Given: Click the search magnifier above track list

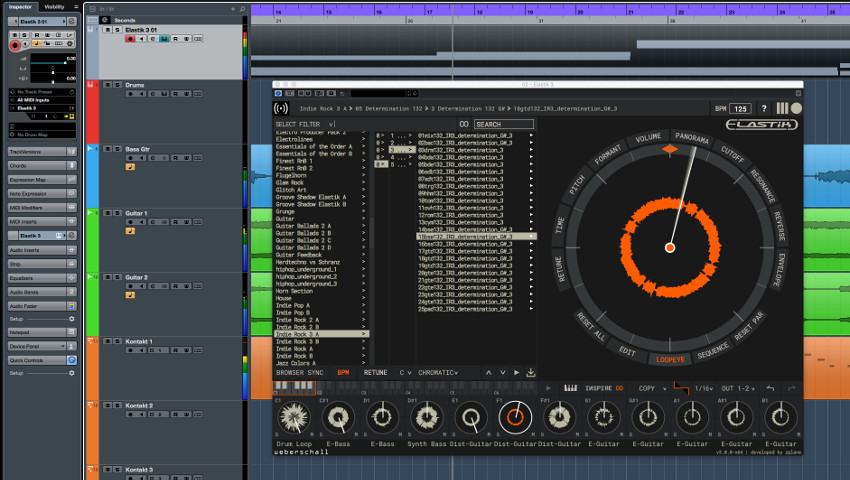Looking at the screenshot, I should [242, 9].
